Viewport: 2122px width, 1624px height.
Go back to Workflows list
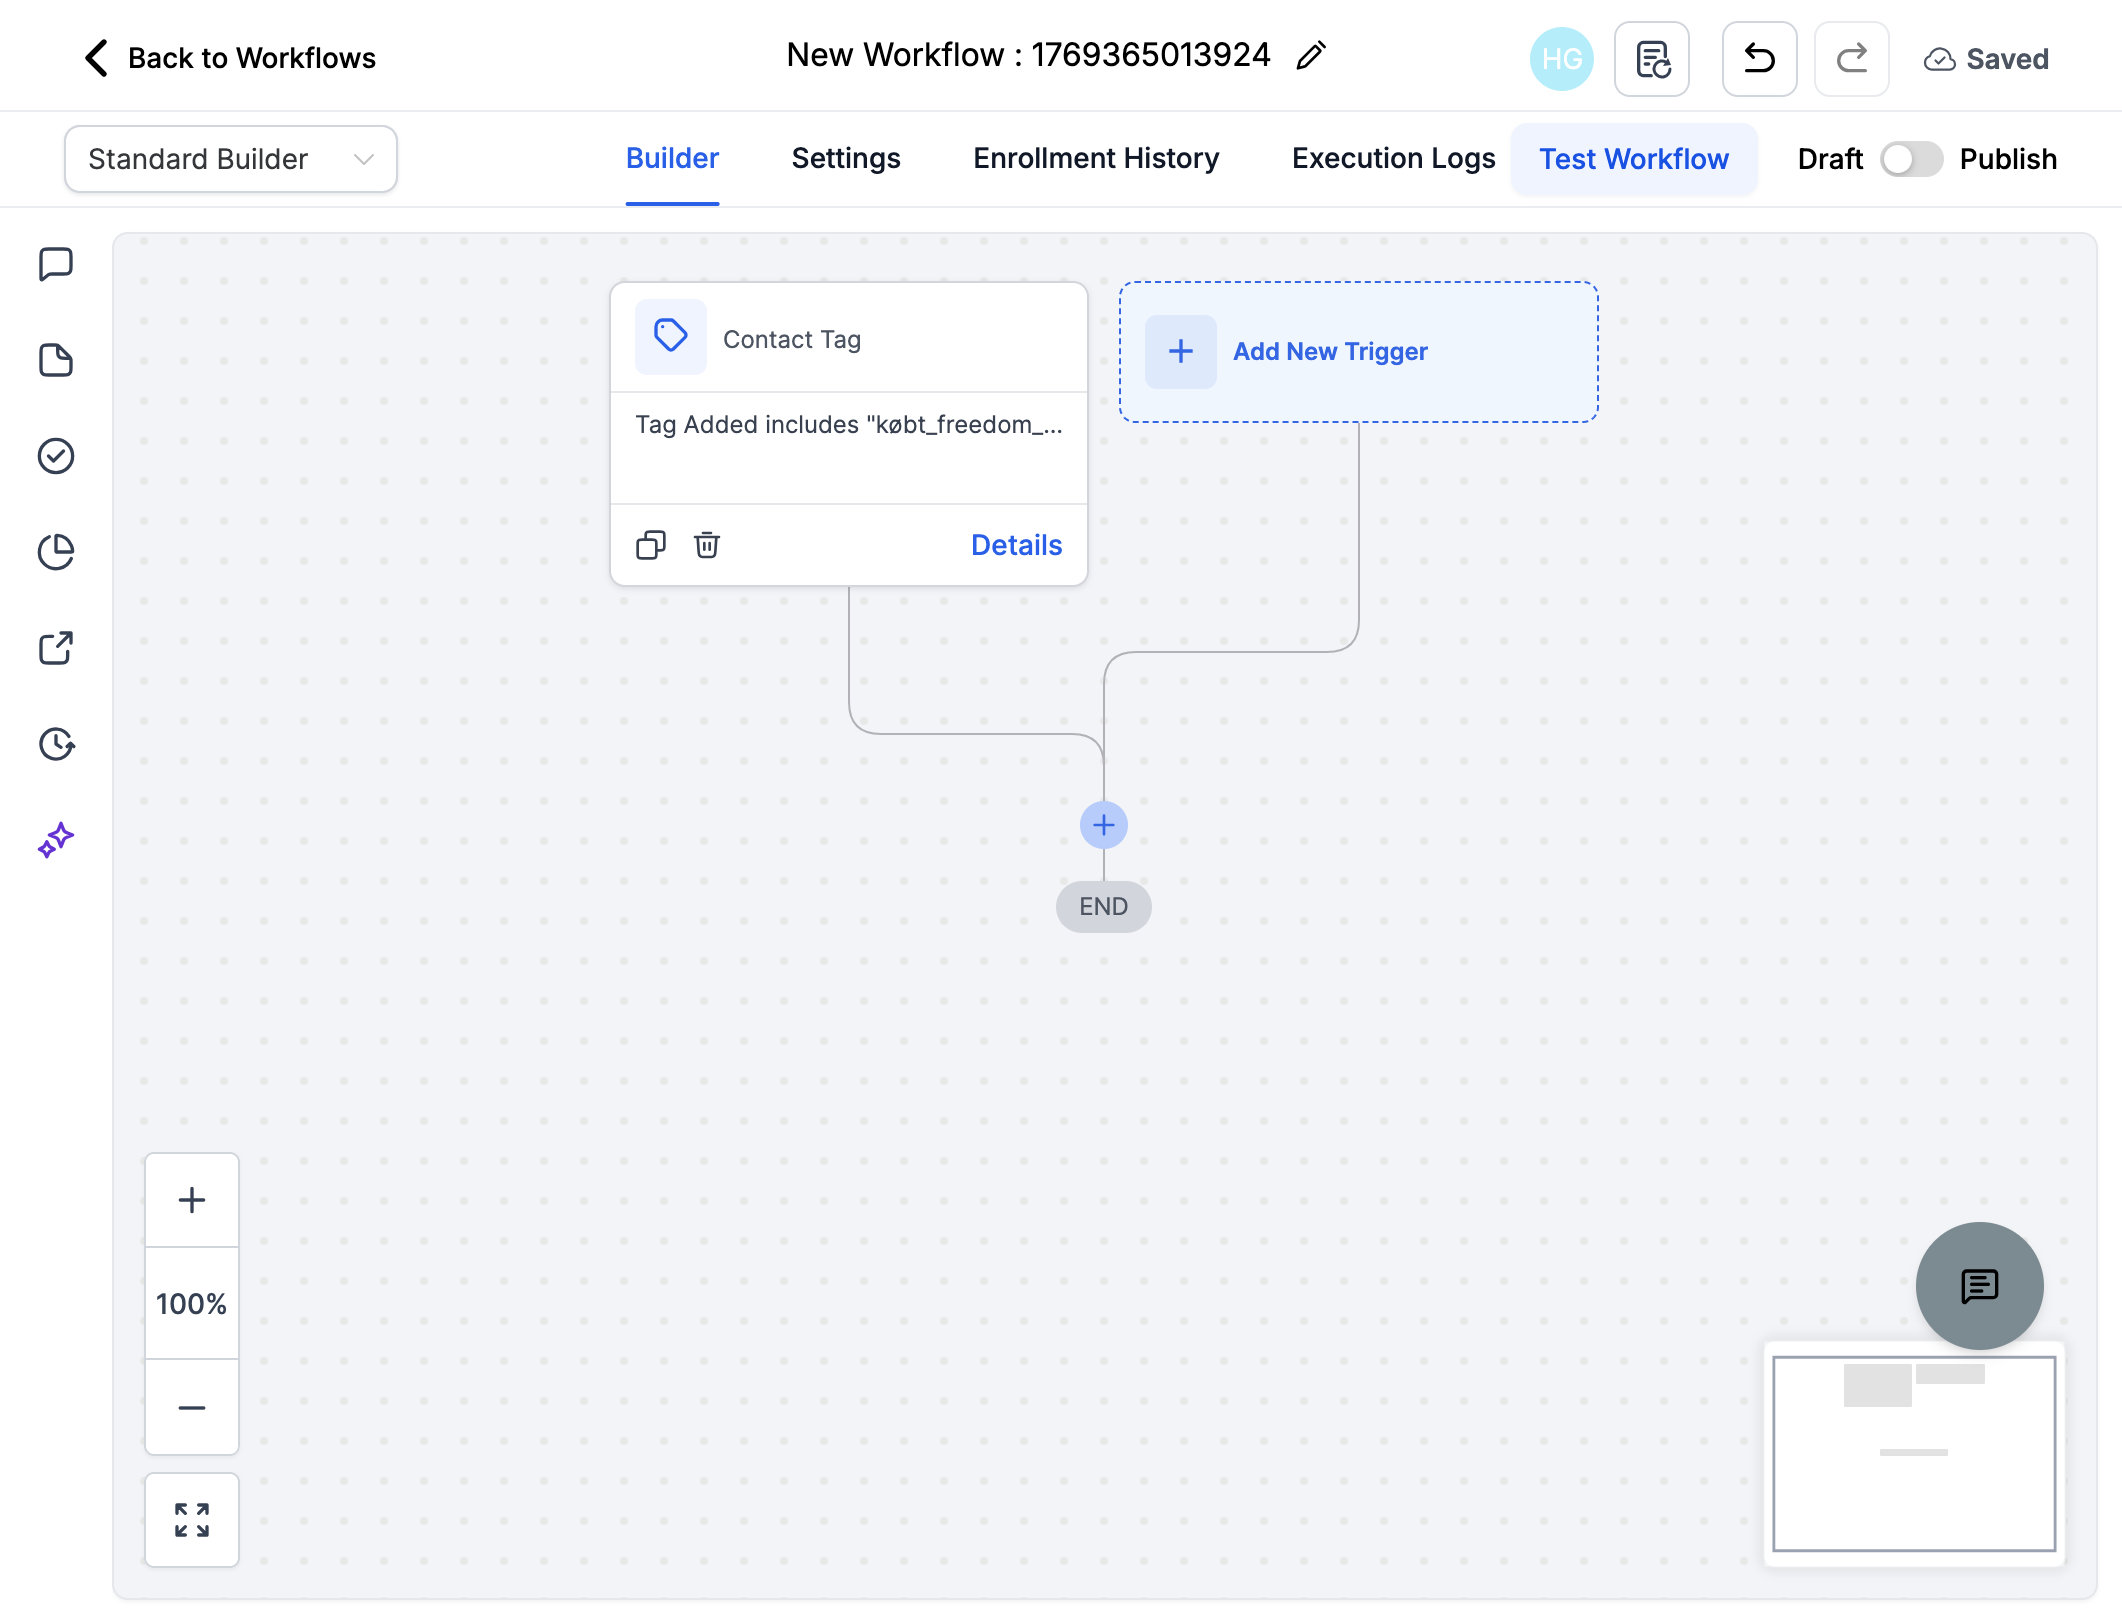230,58
